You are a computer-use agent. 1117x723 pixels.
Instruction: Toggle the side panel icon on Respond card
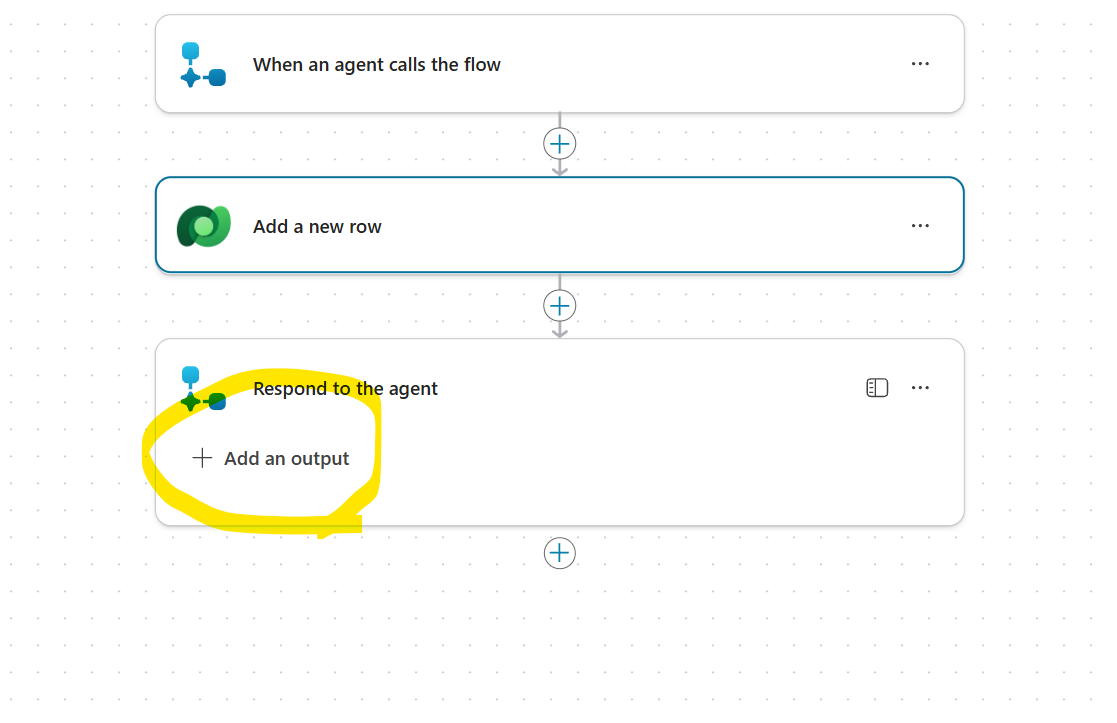[x=877, y=388]
